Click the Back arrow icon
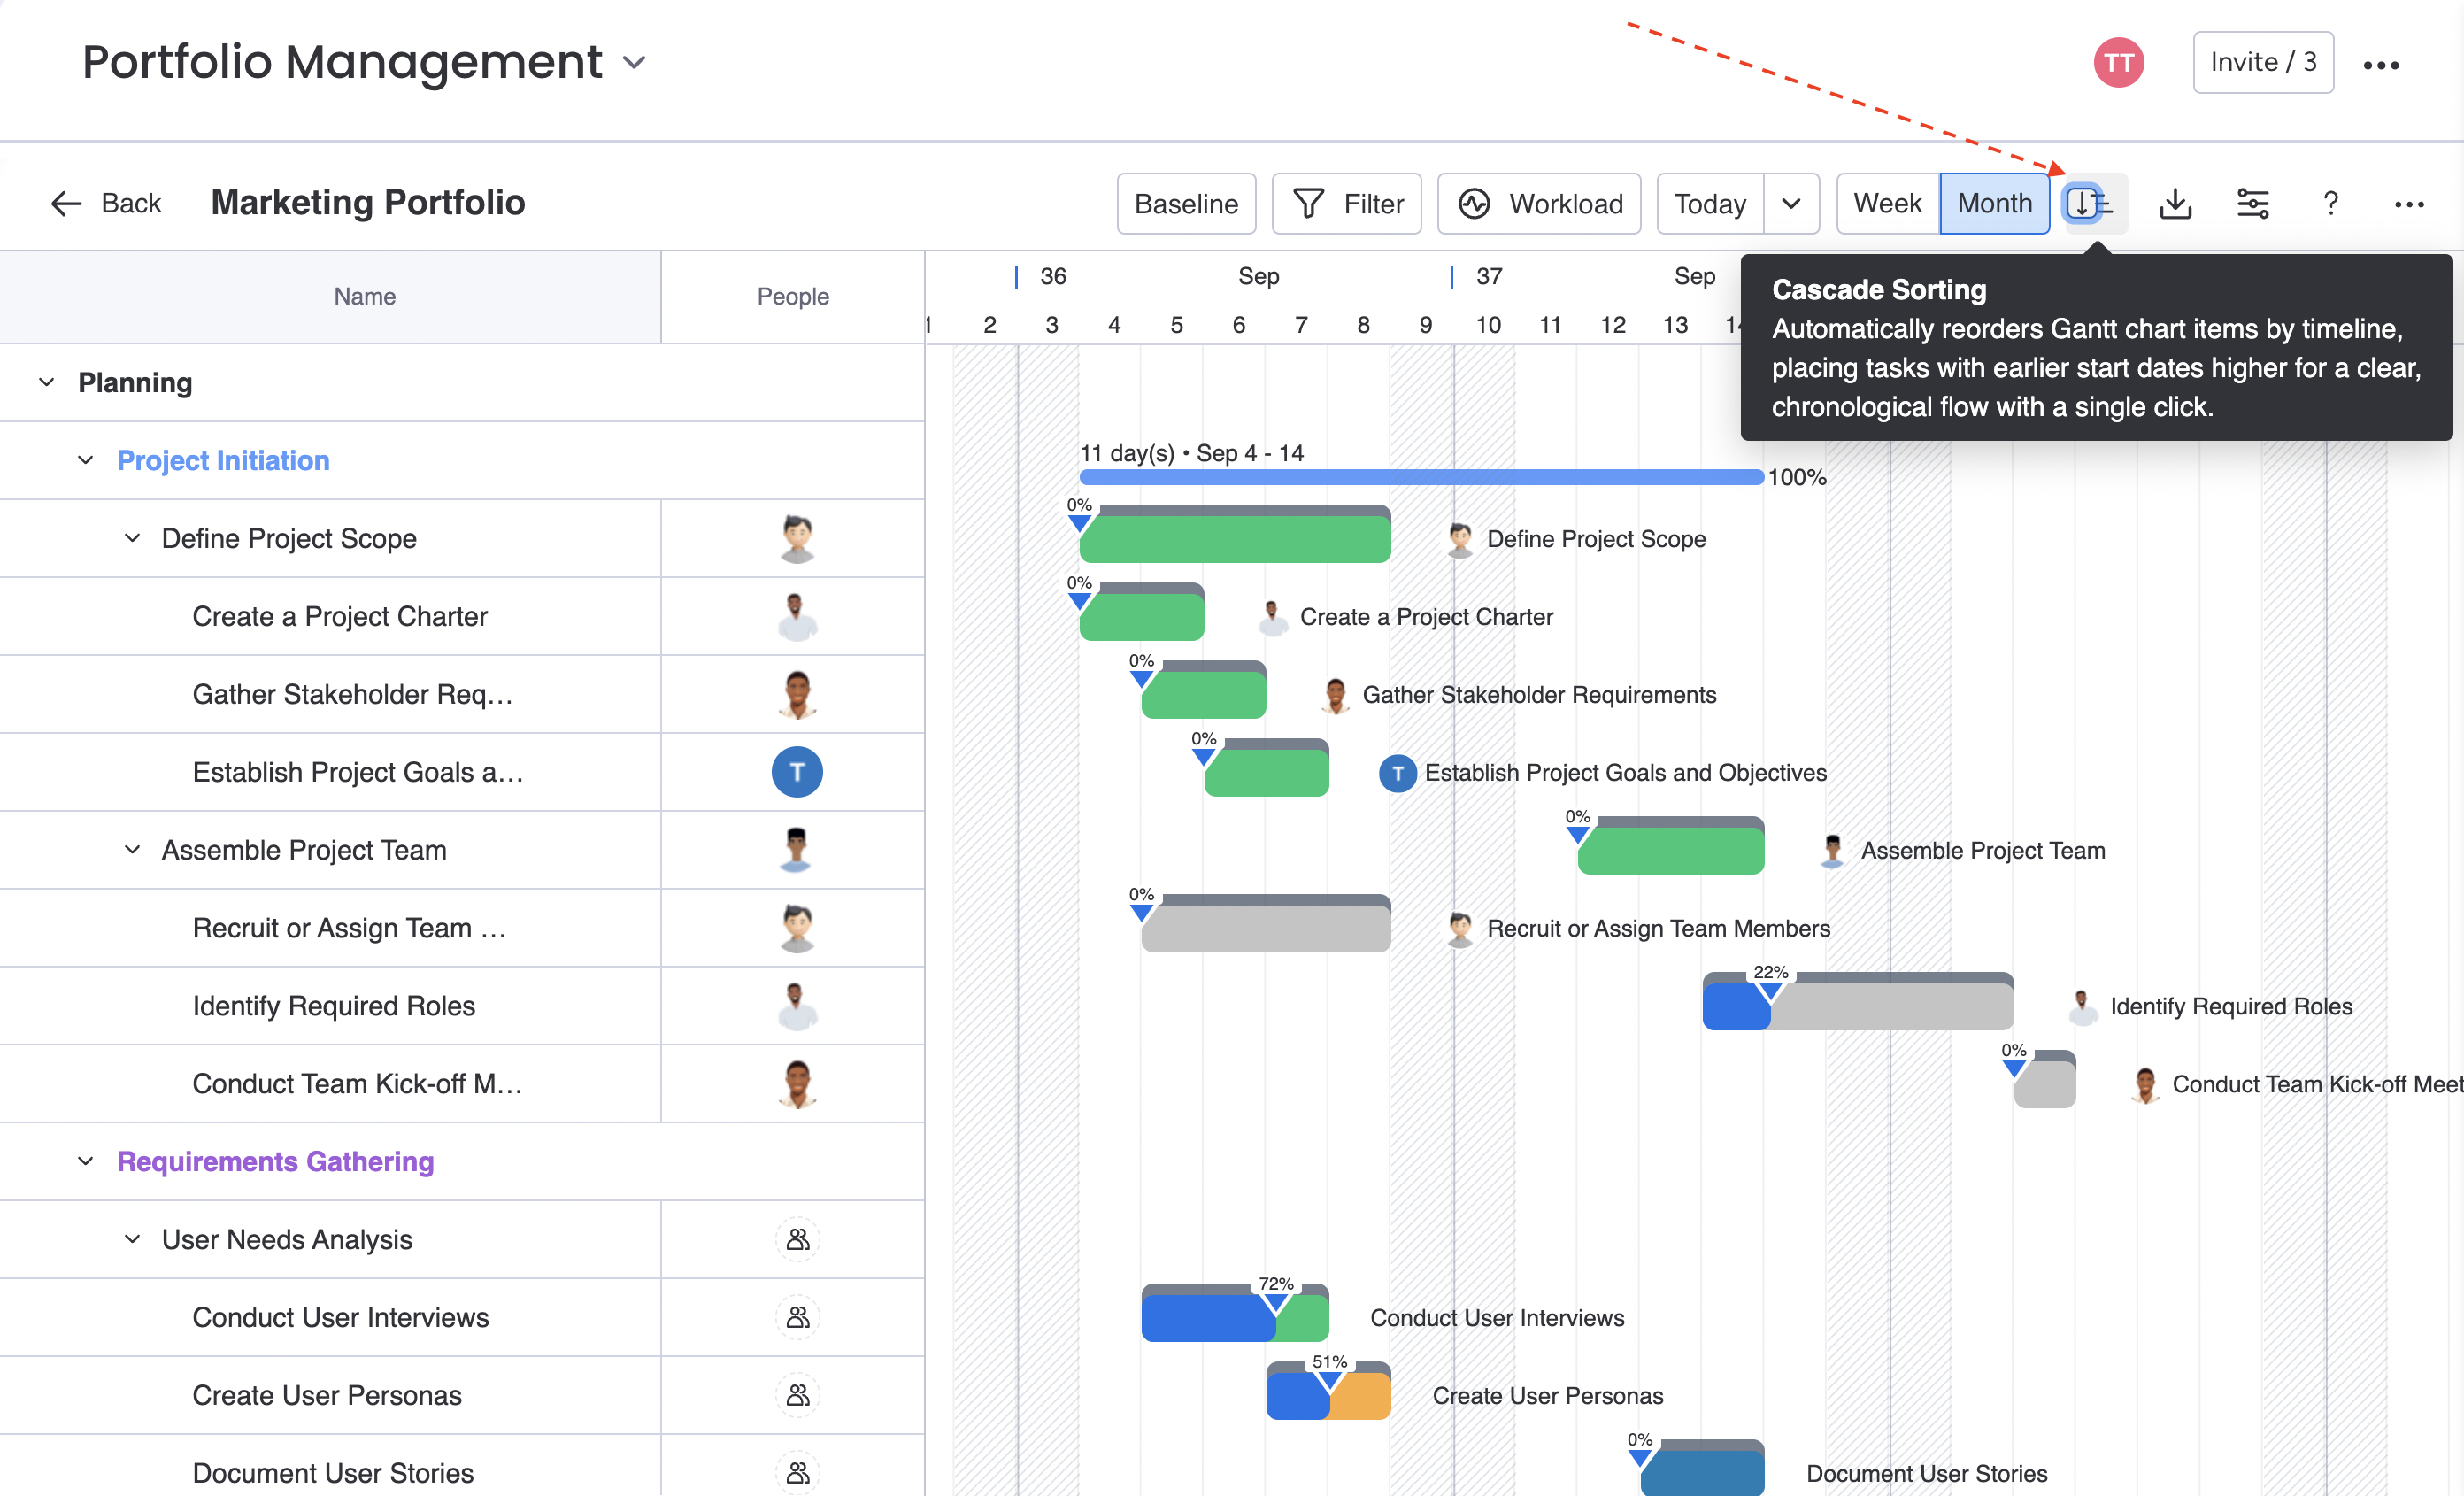The image size is (2464, 1496). point(66,203)
